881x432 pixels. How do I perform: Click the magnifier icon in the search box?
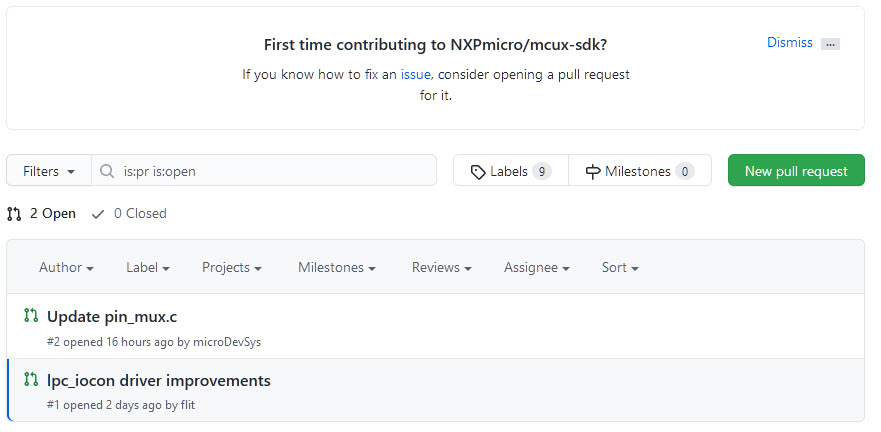[108, 171]
